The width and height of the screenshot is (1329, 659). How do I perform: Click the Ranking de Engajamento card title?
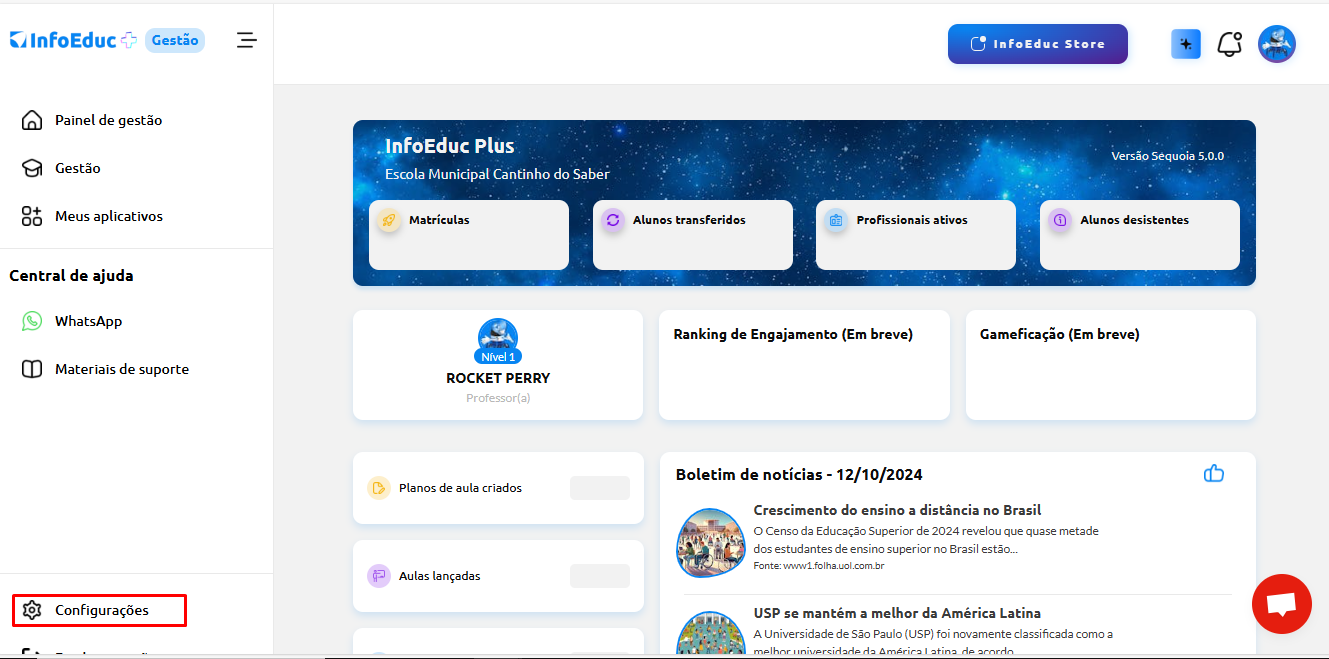793,334
